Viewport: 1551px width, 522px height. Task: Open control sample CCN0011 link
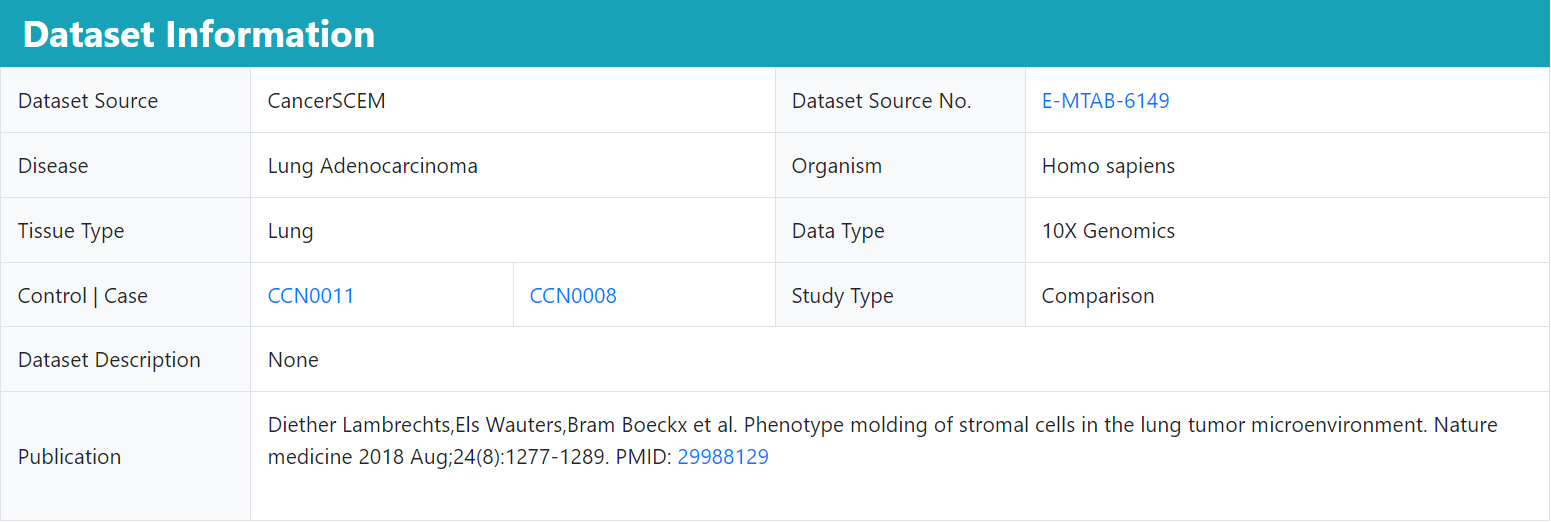click(311, 296)
